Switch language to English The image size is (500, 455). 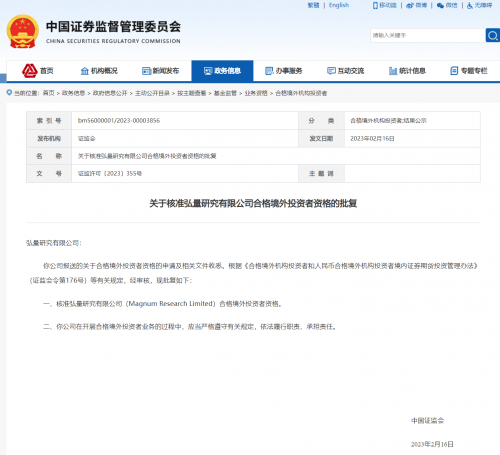click(x=339, y=5)
